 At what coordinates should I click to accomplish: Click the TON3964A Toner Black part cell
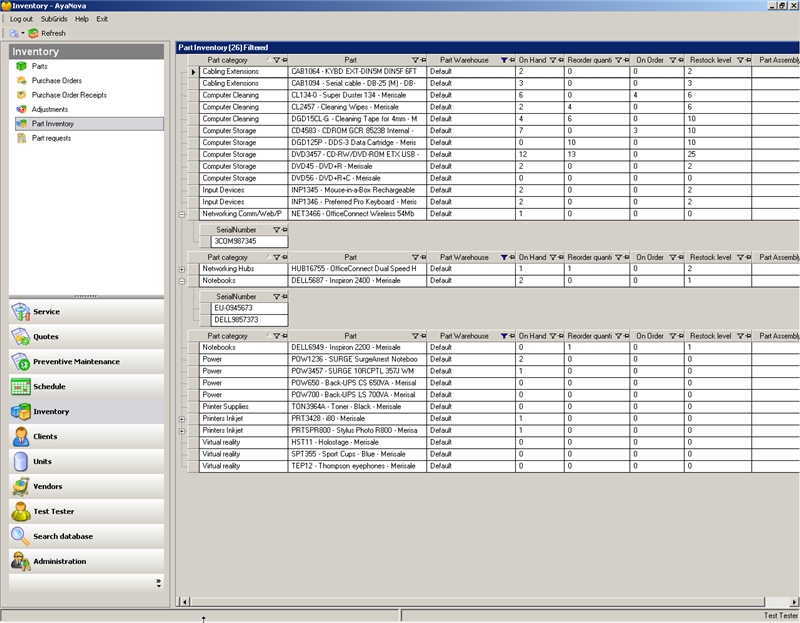point(357,407)
